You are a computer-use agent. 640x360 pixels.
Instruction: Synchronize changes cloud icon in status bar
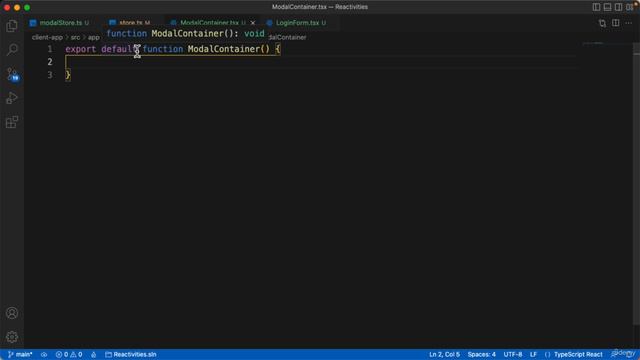[44, 354]
